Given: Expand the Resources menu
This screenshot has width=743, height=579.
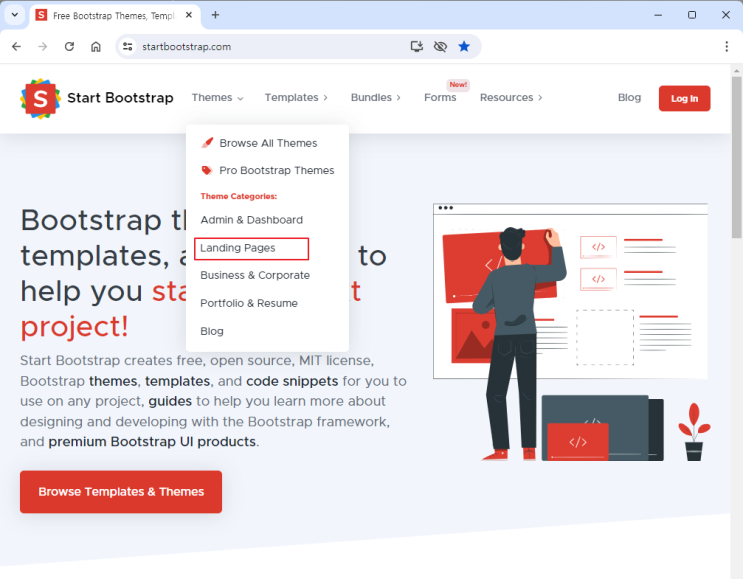Looking at the screenshot, I should 511,98.
